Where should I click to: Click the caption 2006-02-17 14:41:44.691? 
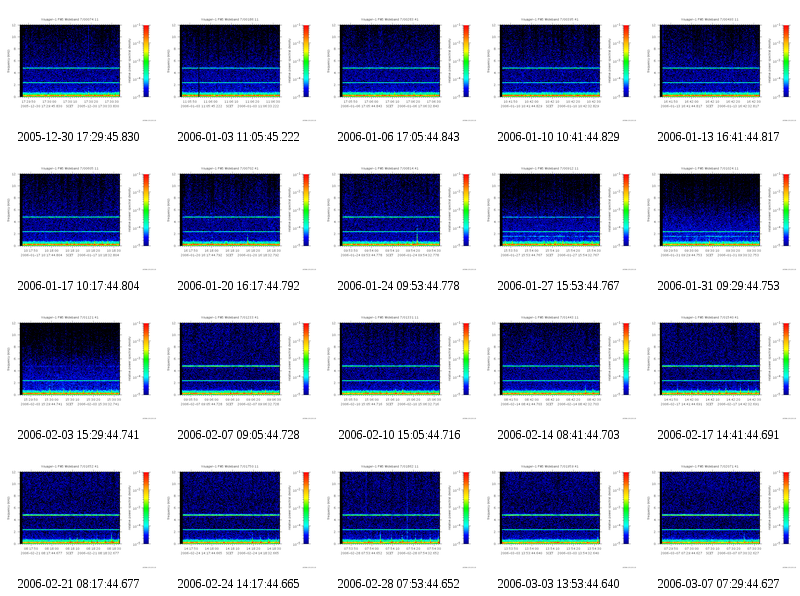718,435
